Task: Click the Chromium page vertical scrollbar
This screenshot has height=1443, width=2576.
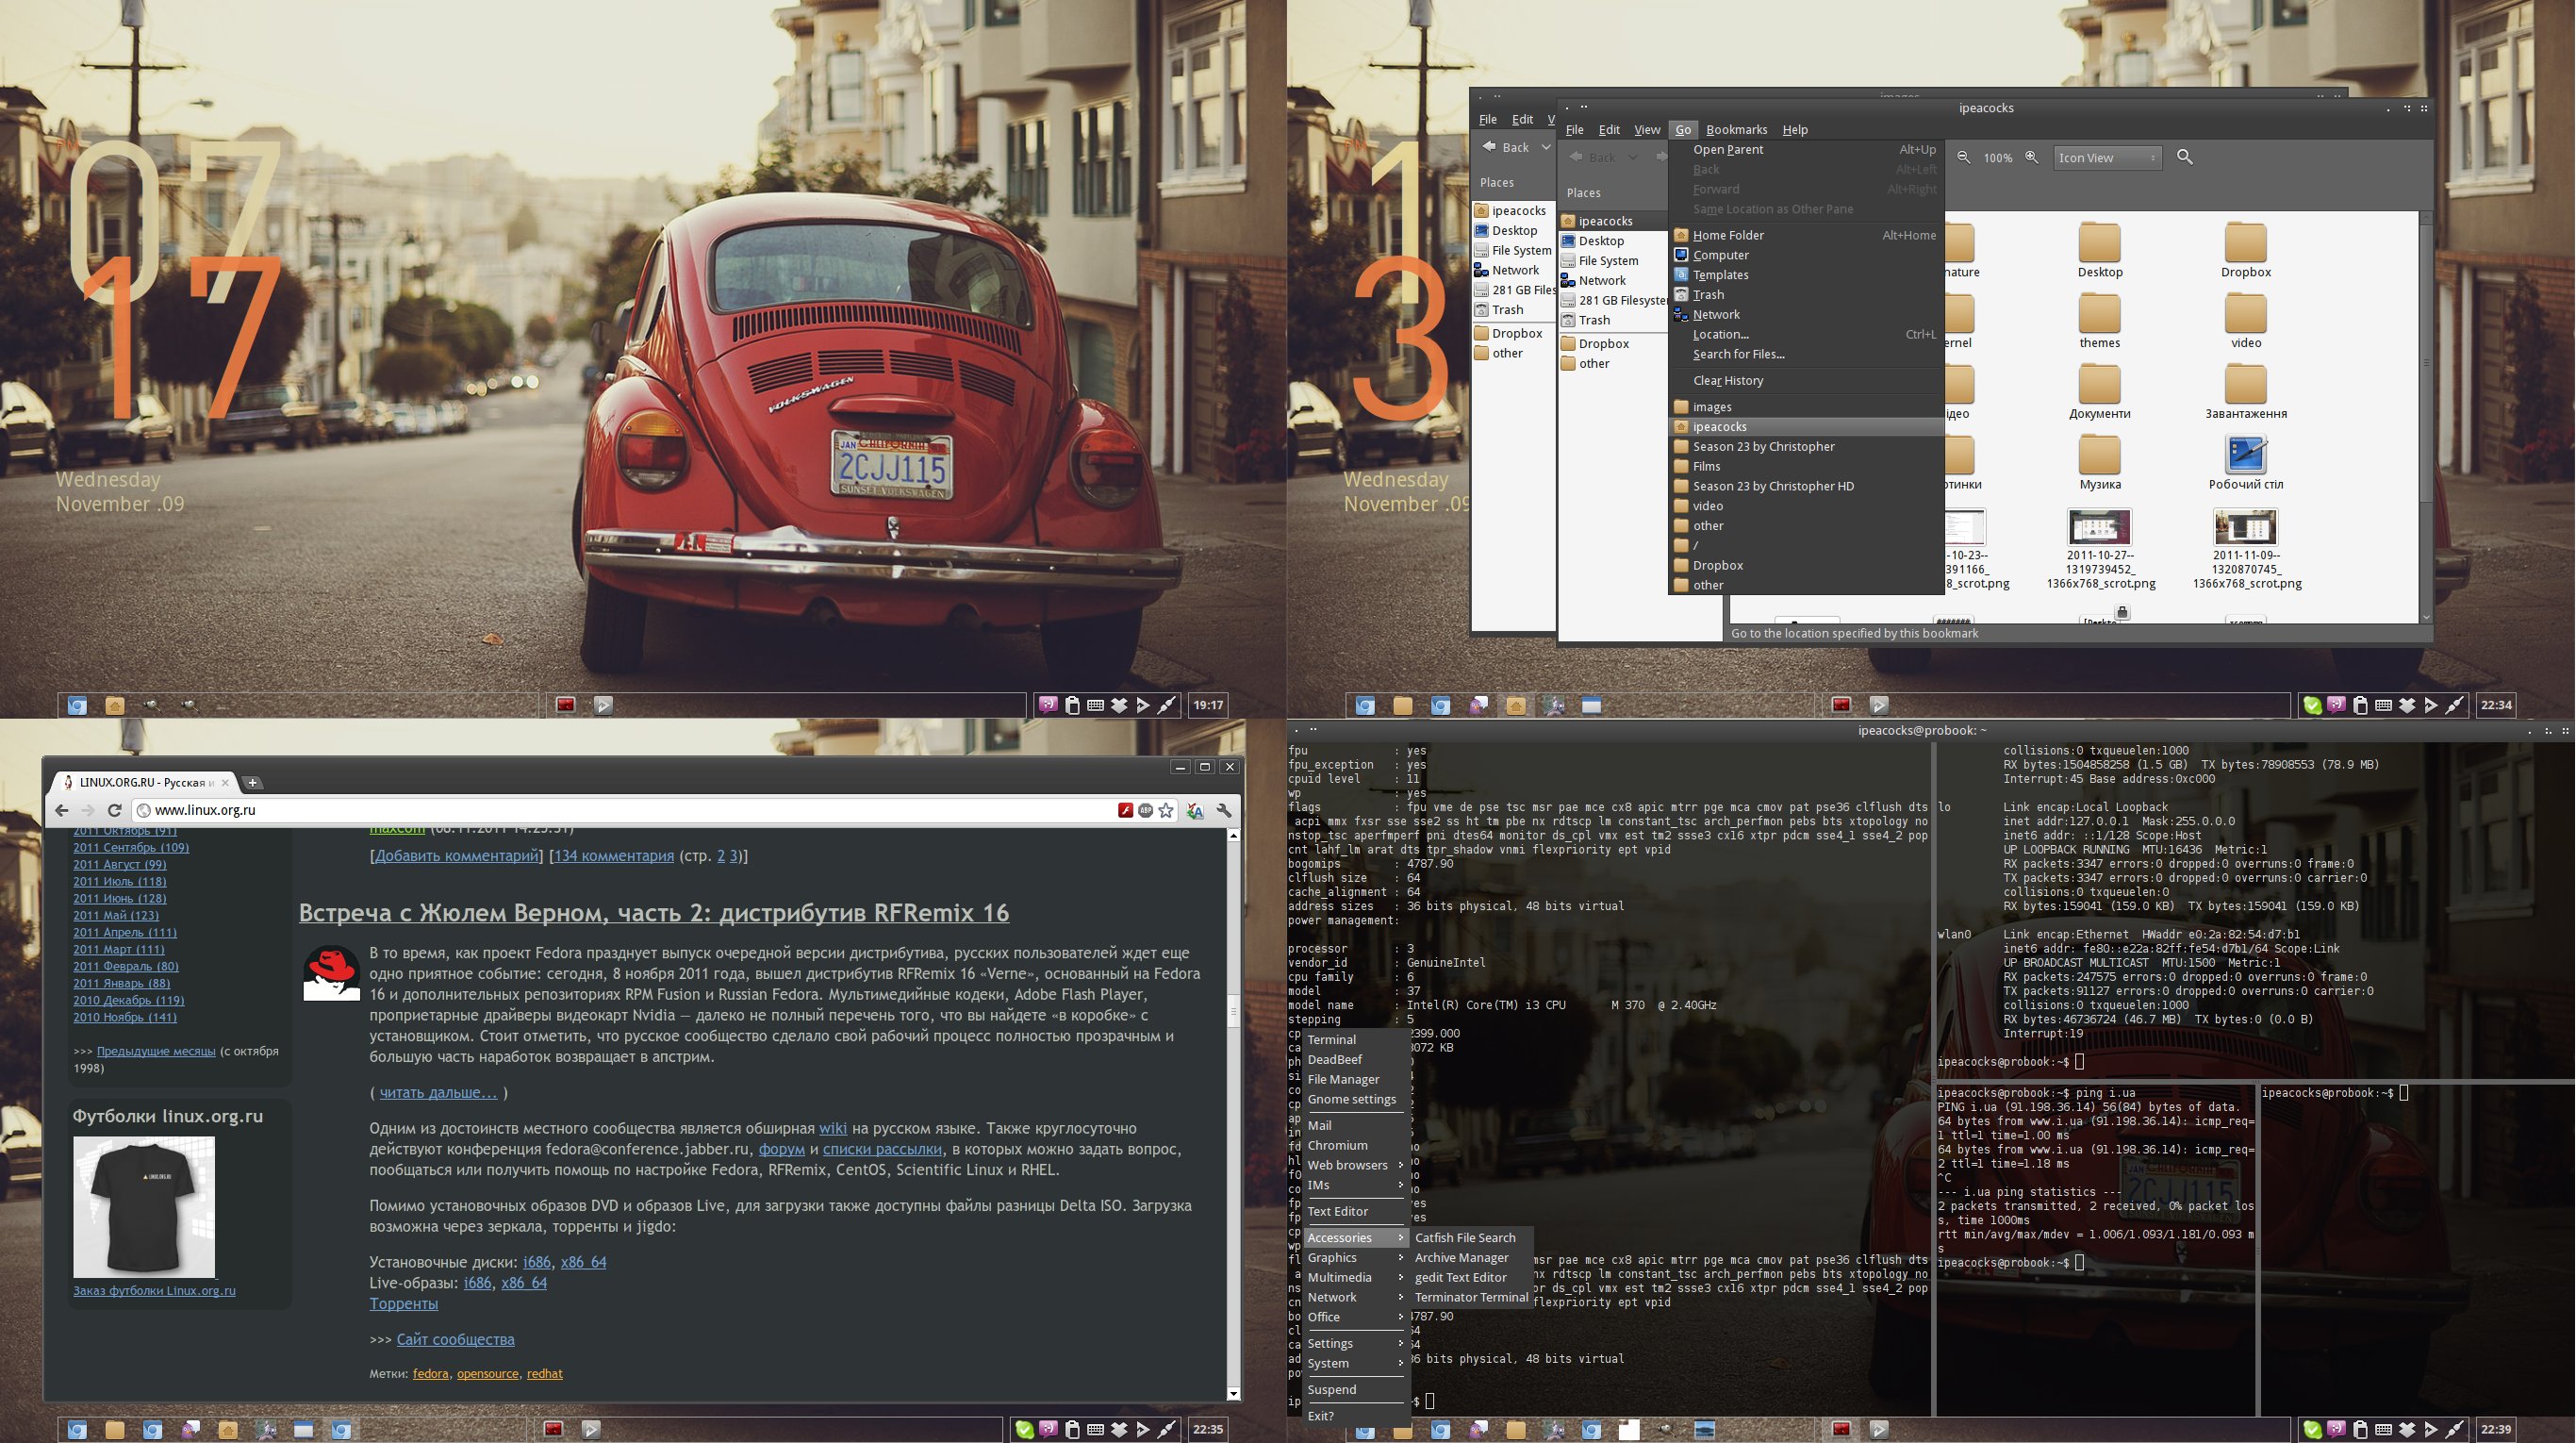Action: [x=1233, y=1114]
